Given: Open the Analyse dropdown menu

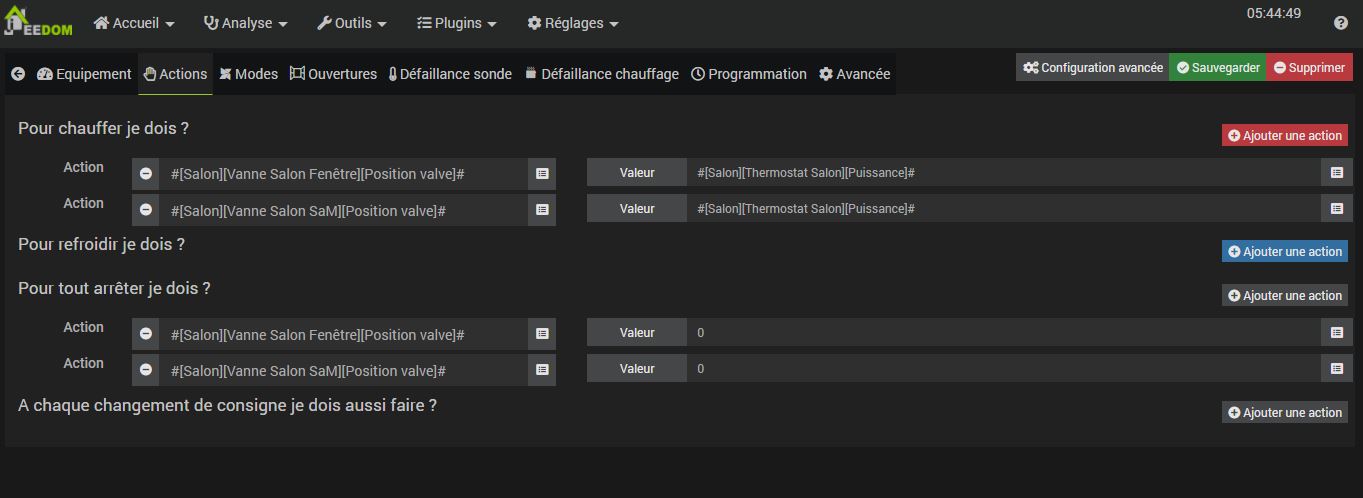Looking at the screenshot, I should tap(245, 23).
